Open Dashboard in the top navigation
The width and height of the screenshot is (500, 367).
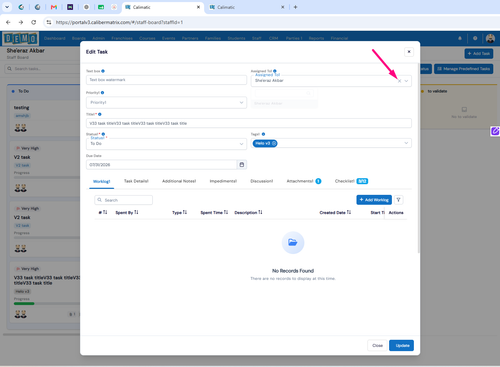click(x=55, y=38)
